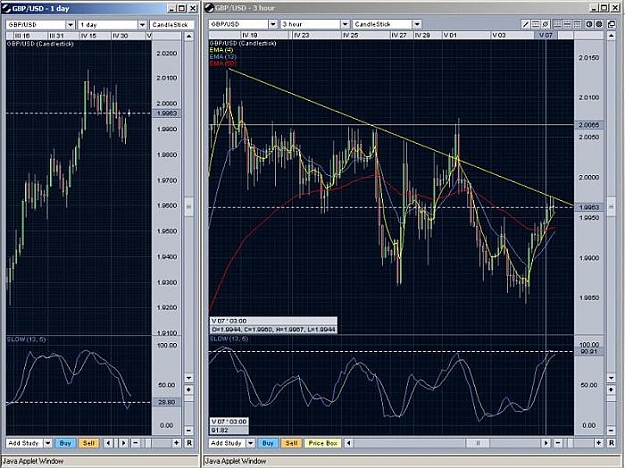Reset 3 hour chart with R button
The width and height of the screenshot is (625, 469).
[x=611, y=443]
